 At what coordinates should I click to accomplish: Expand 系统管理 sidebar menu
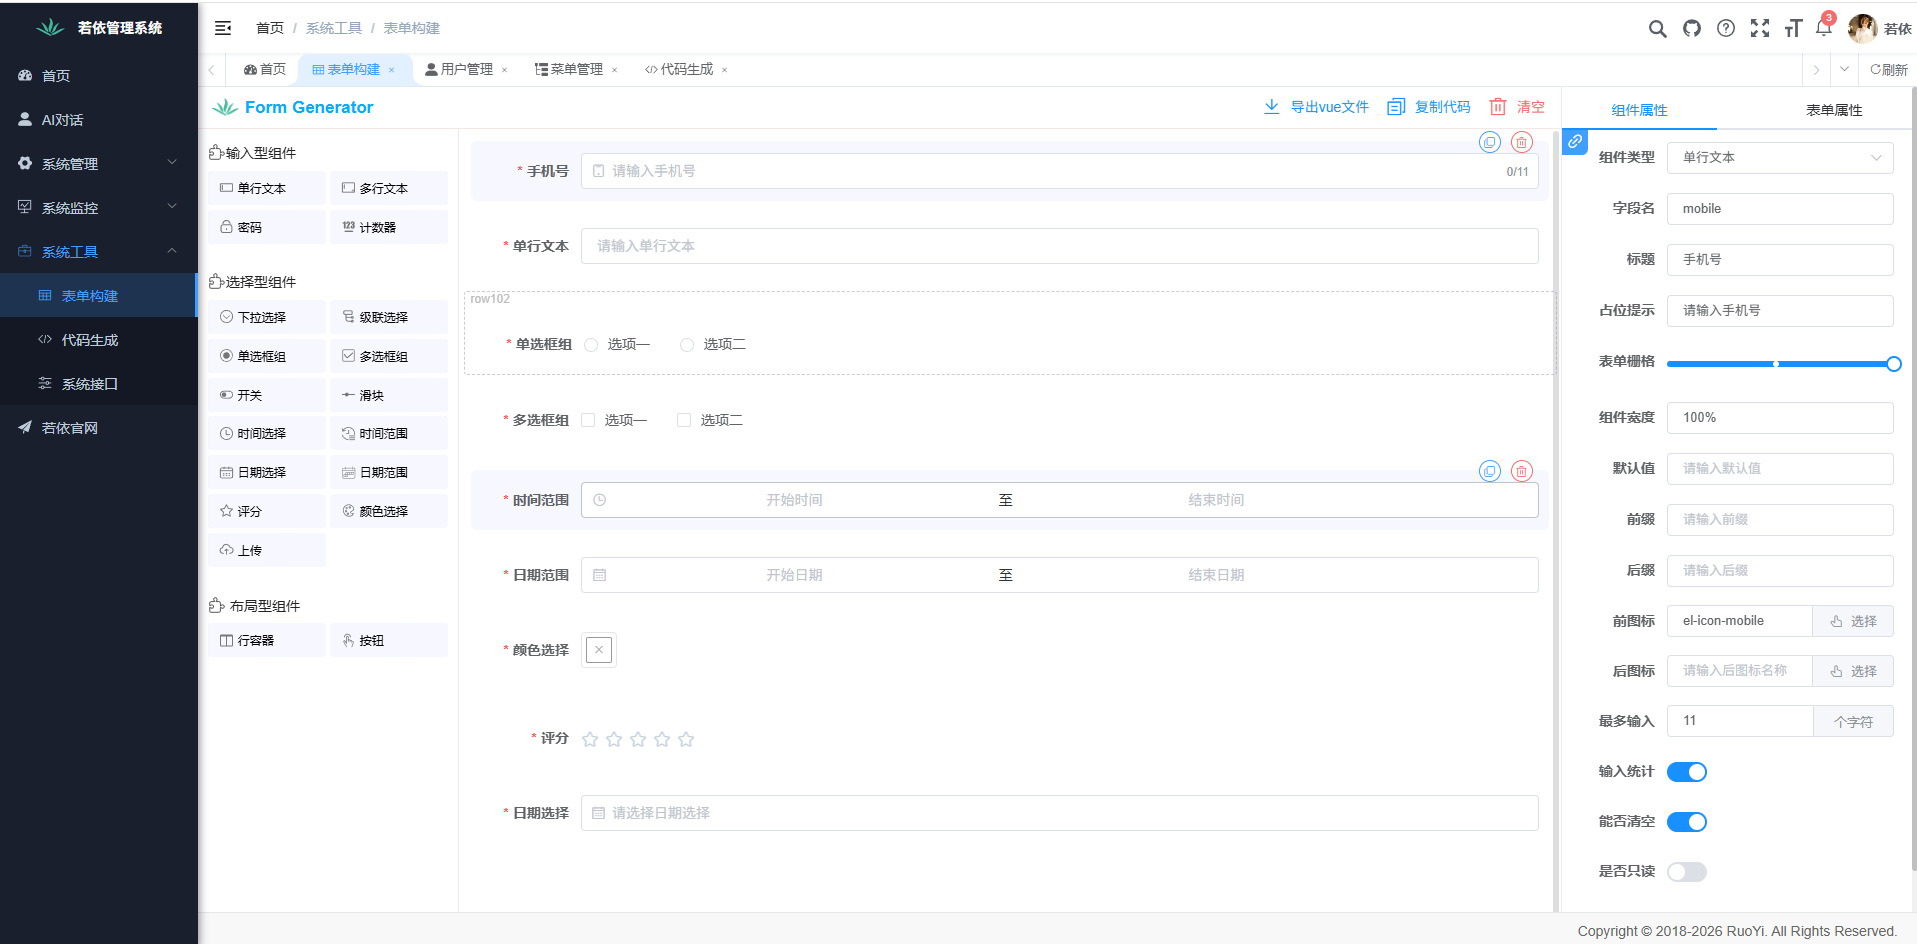tap(99, 163)
